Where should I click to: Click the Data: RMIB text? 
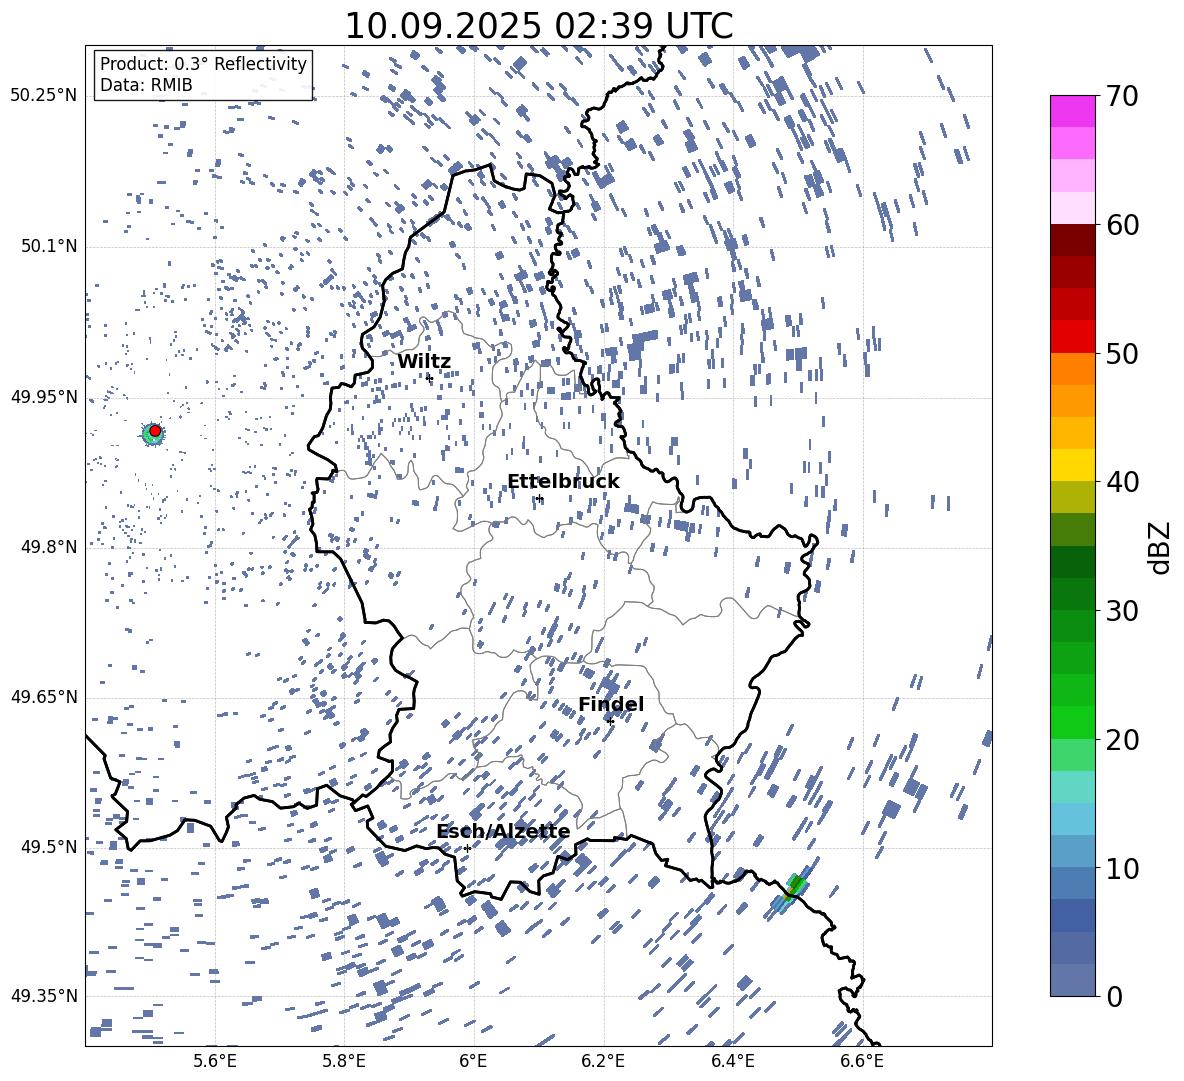tap(146, 85)
